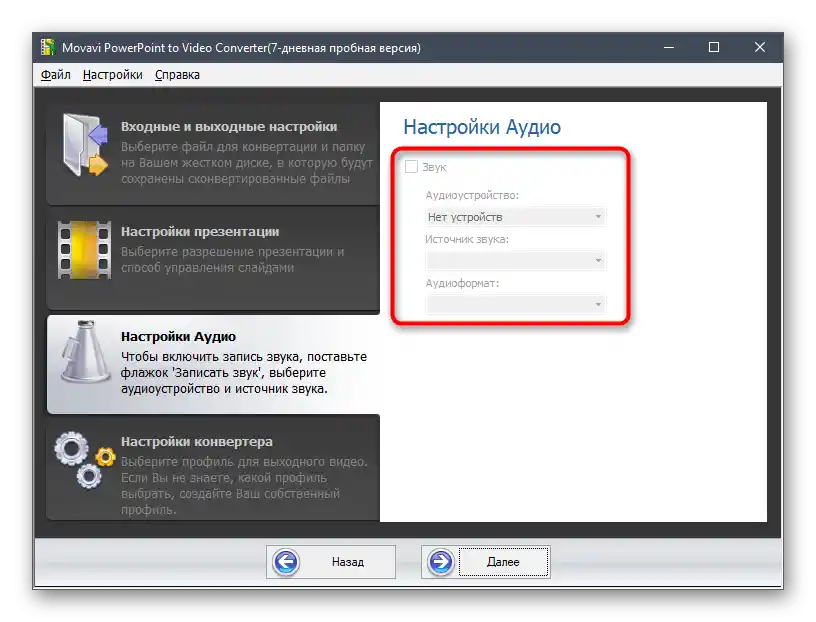The width and height of the screenshot is (816, 622).
Task: Click the Movavi app icon in title bar
Action: 48,47
